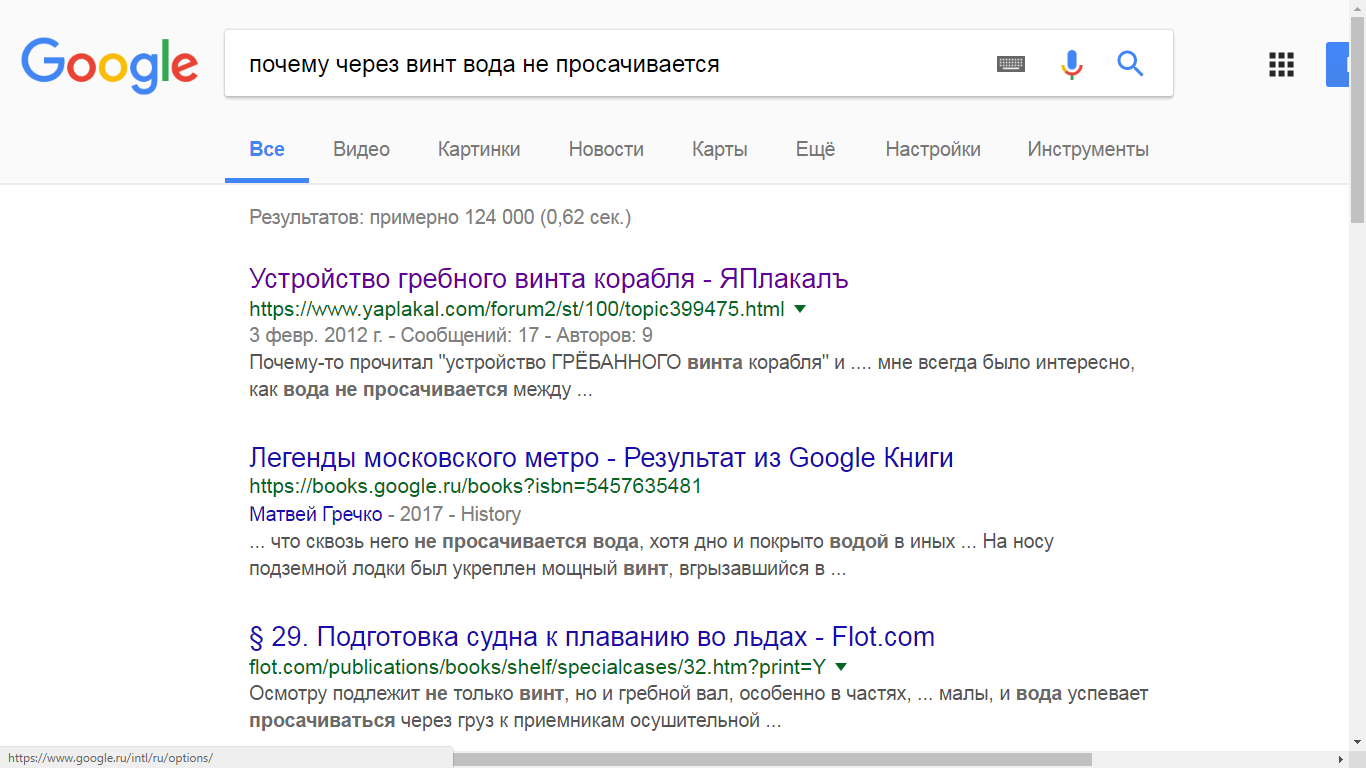This screenshot has height=768, width=1366.
Task: Open result Легенды московского метро
Action: (x=601, y=458)
